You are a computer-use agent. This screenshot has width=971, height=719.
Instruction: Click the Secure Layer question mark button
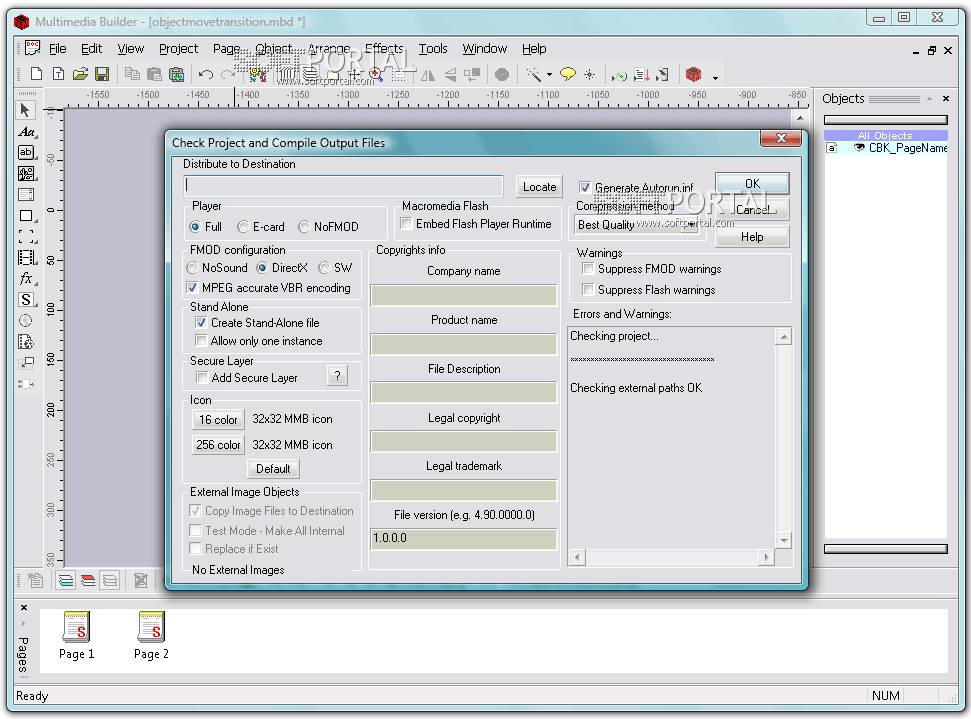coord(337,375)
